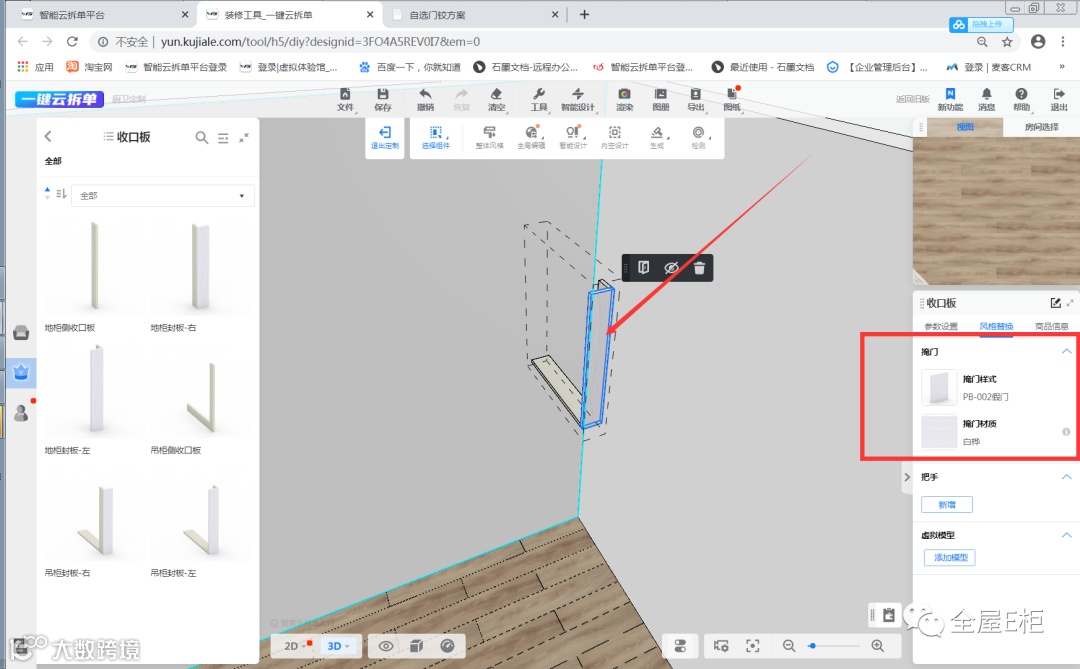This screenshot has width=1080, height=669.
Task: Select 吊柜封板-右 thumbnail
Action: [x=94, y=513]
